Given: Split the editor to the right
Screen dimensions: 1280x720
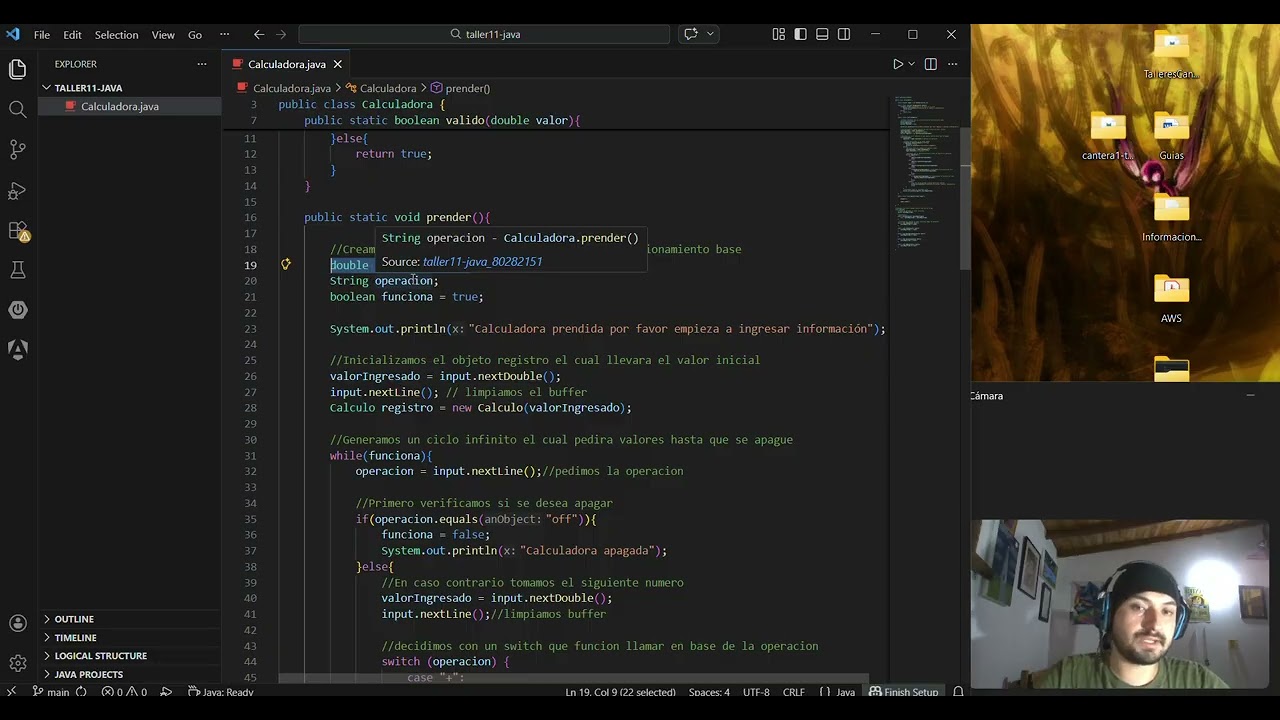Looking at the screenshot, I should 930,64.
